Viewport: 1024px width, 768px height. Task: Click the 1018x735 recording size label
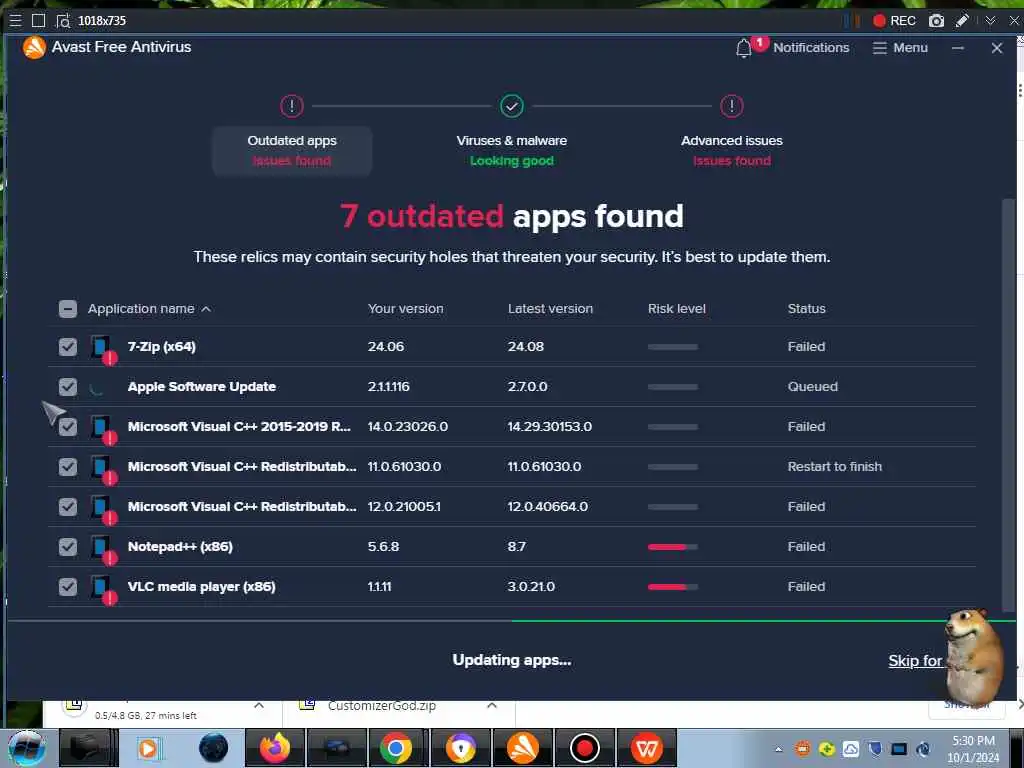pyautogui.click(x=102, y=21)
